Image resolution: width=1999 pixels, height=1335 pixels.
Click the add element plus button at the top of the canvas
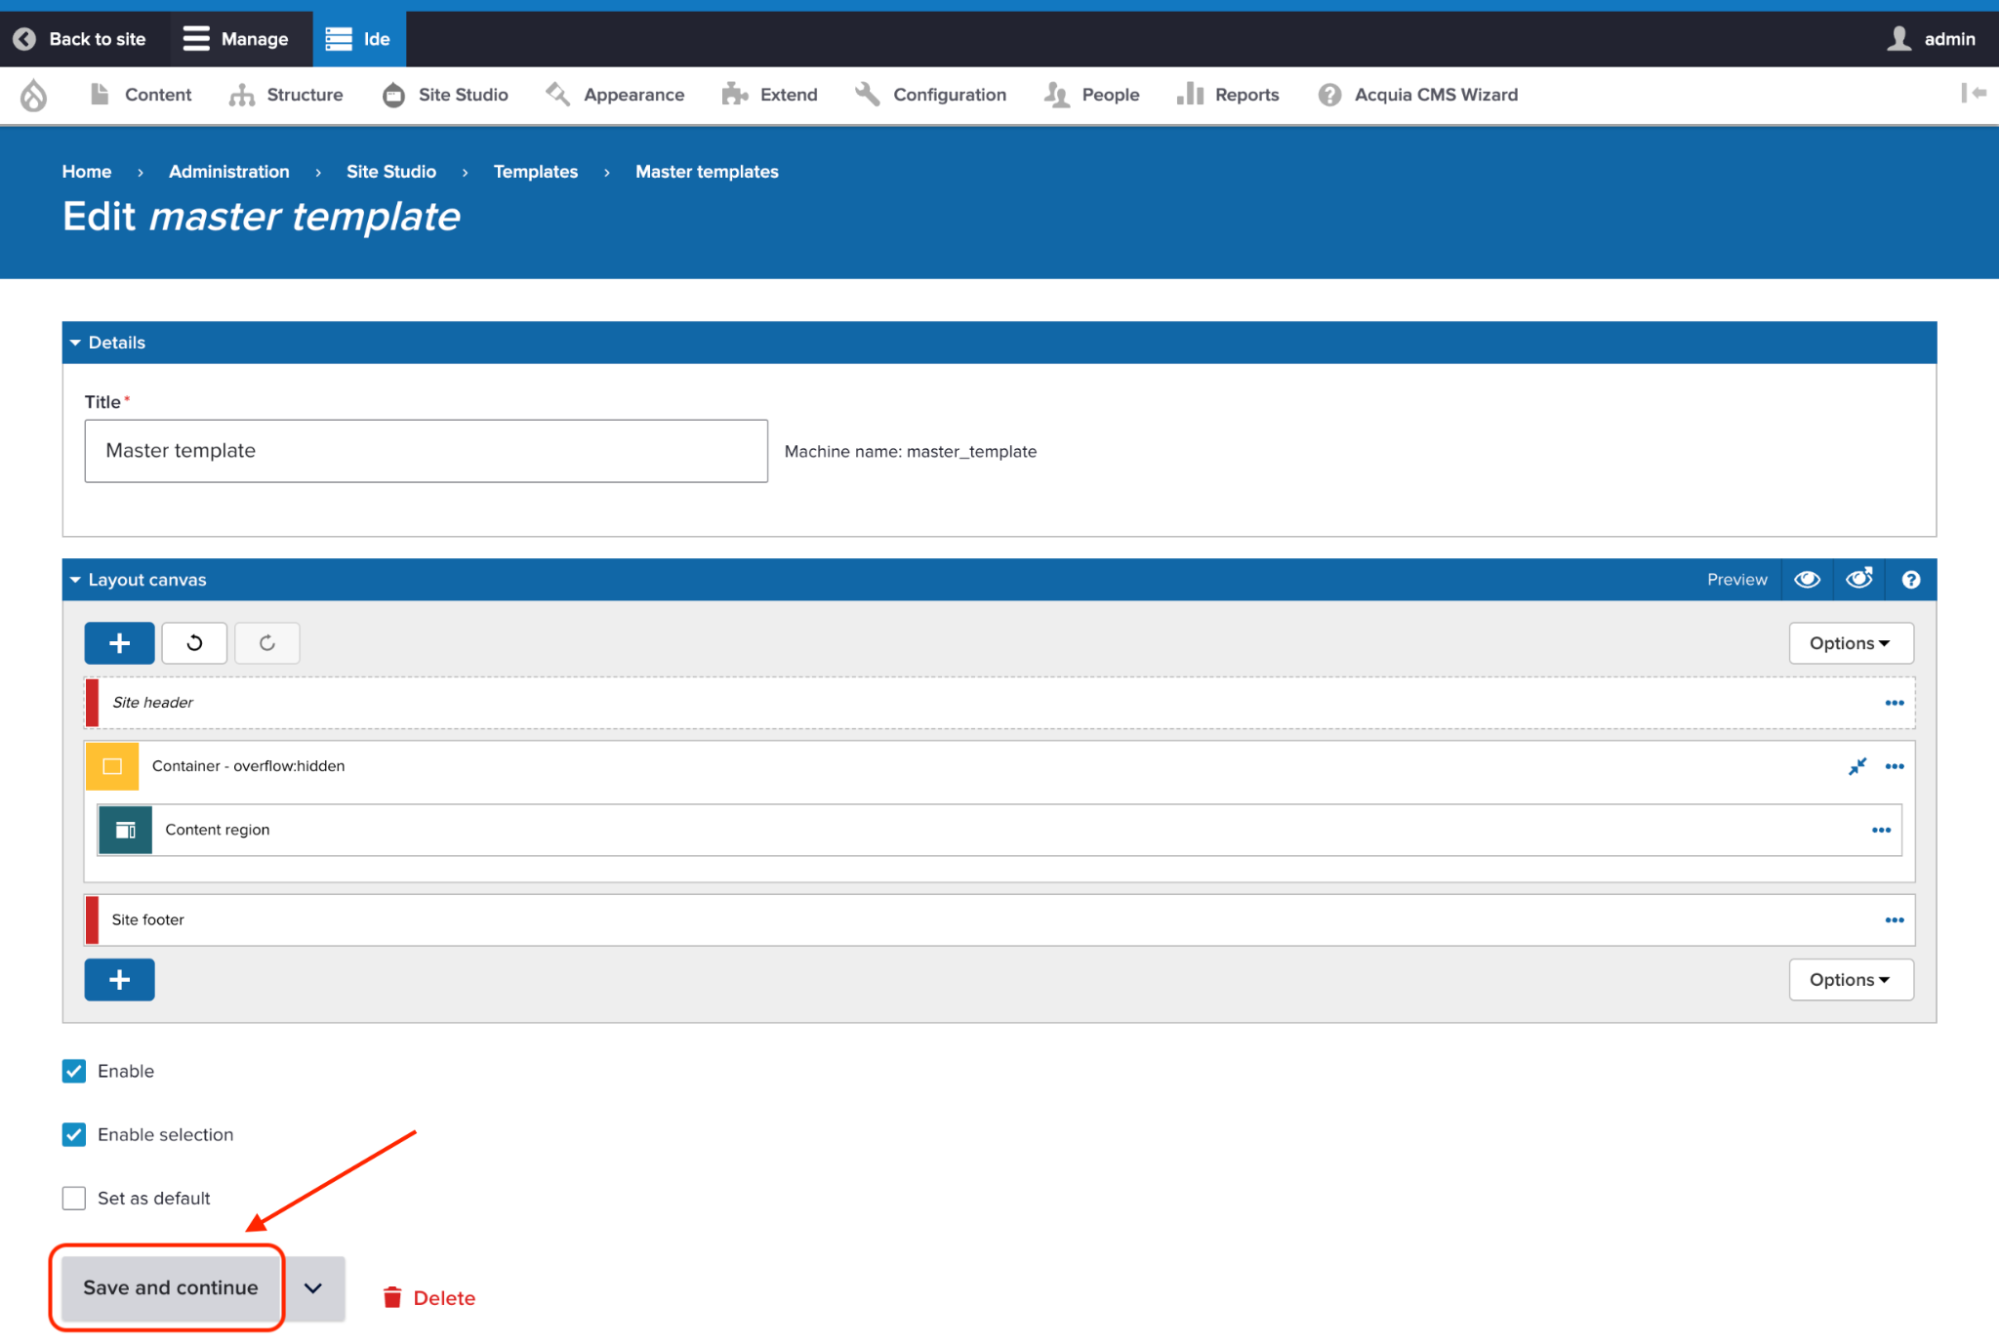[119, 643]
